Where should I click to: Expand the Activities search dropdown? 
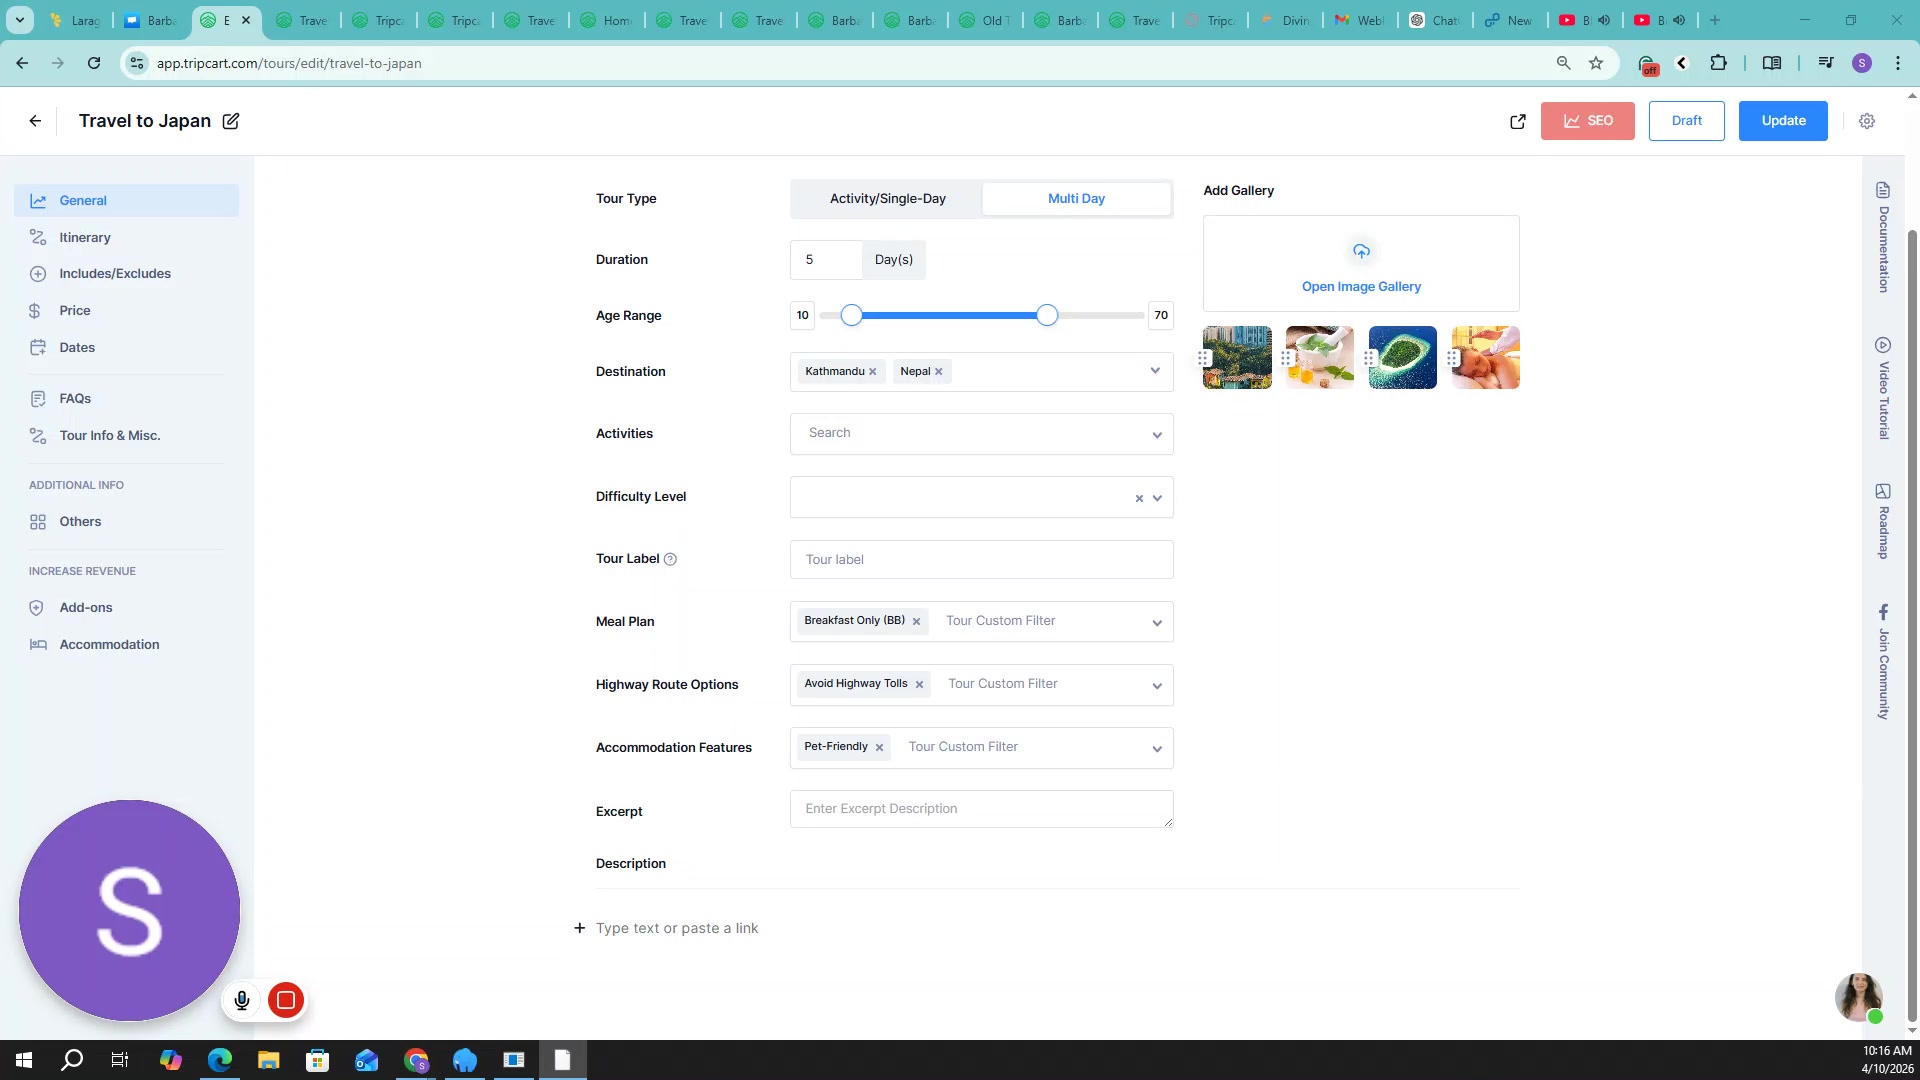tap(1157, 435)
